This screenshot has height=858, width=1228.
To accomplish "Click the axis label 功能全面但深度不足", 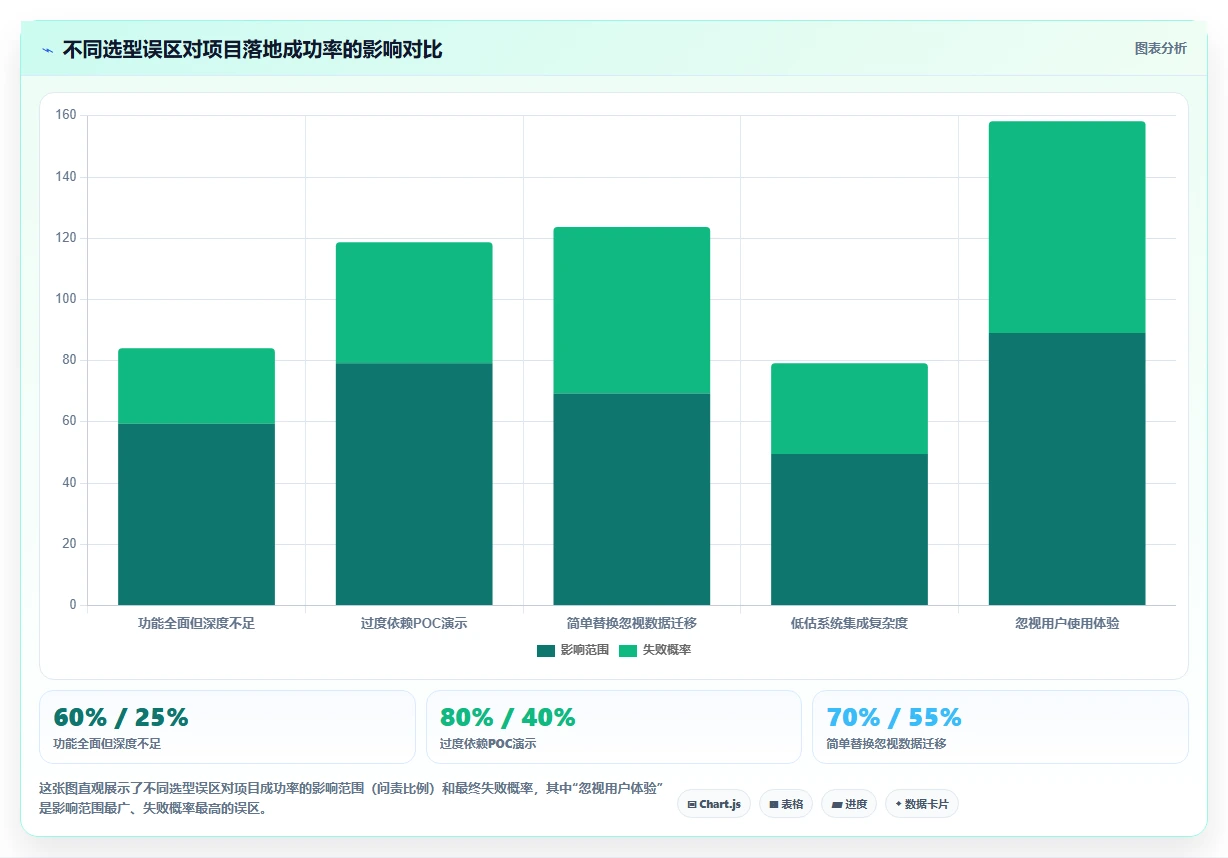I will [x=196, y=623].
